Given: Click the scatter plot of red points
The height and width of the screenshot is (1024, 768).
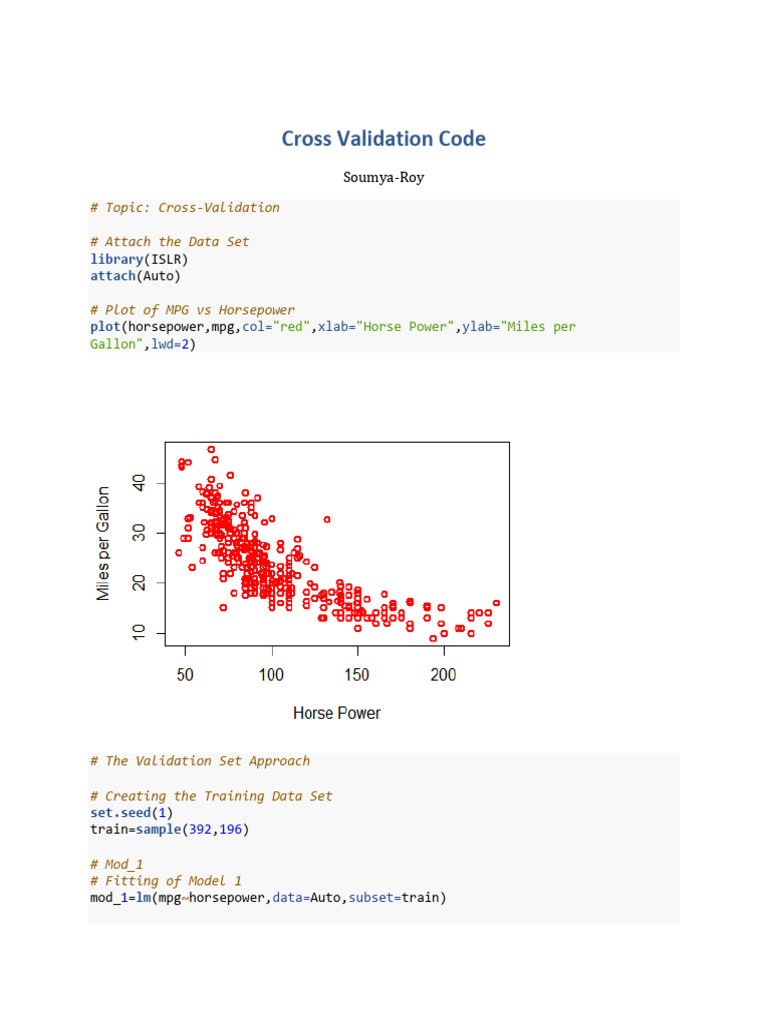Looking at the screenshot, I should pos(337,543).
